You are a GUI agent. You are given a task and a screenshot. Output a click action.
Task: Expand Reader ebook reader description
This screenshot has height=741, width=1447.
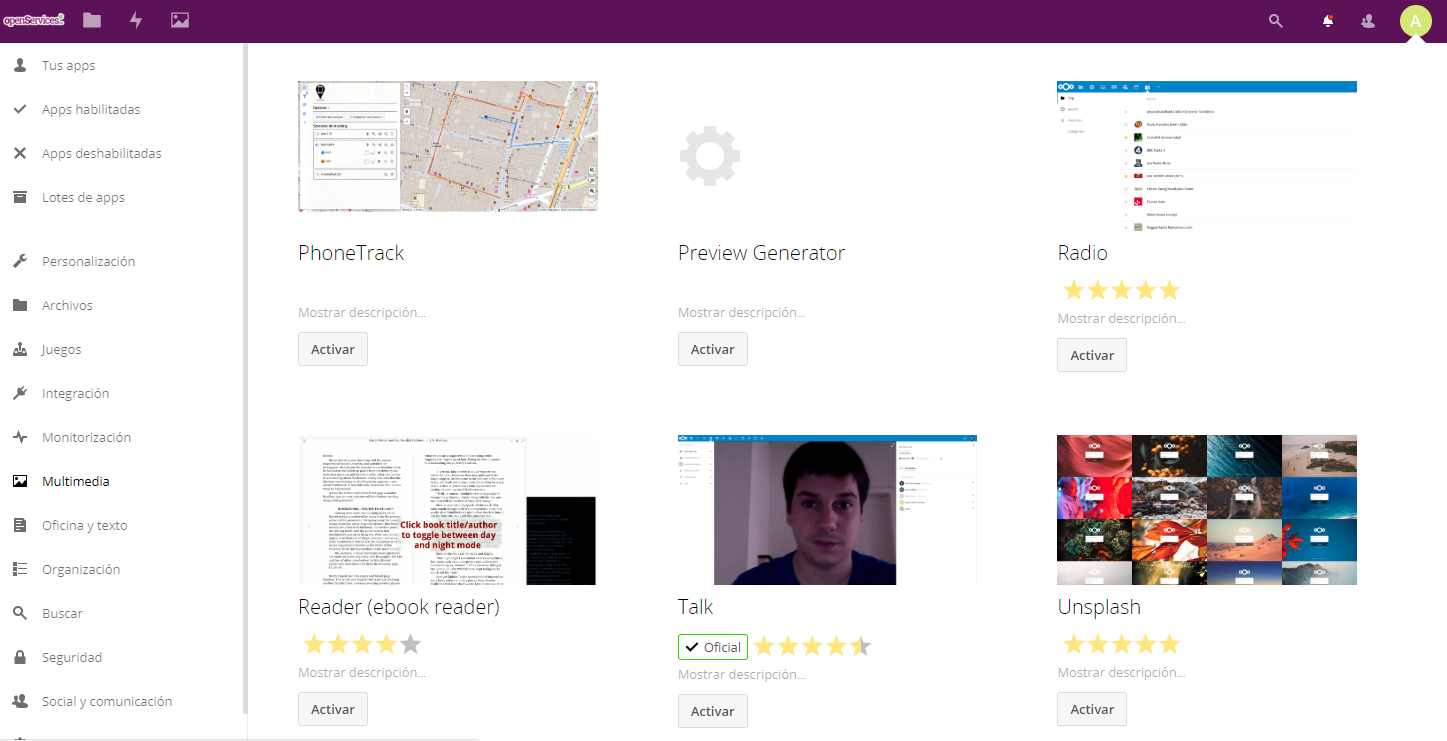(x=361, y=673)
